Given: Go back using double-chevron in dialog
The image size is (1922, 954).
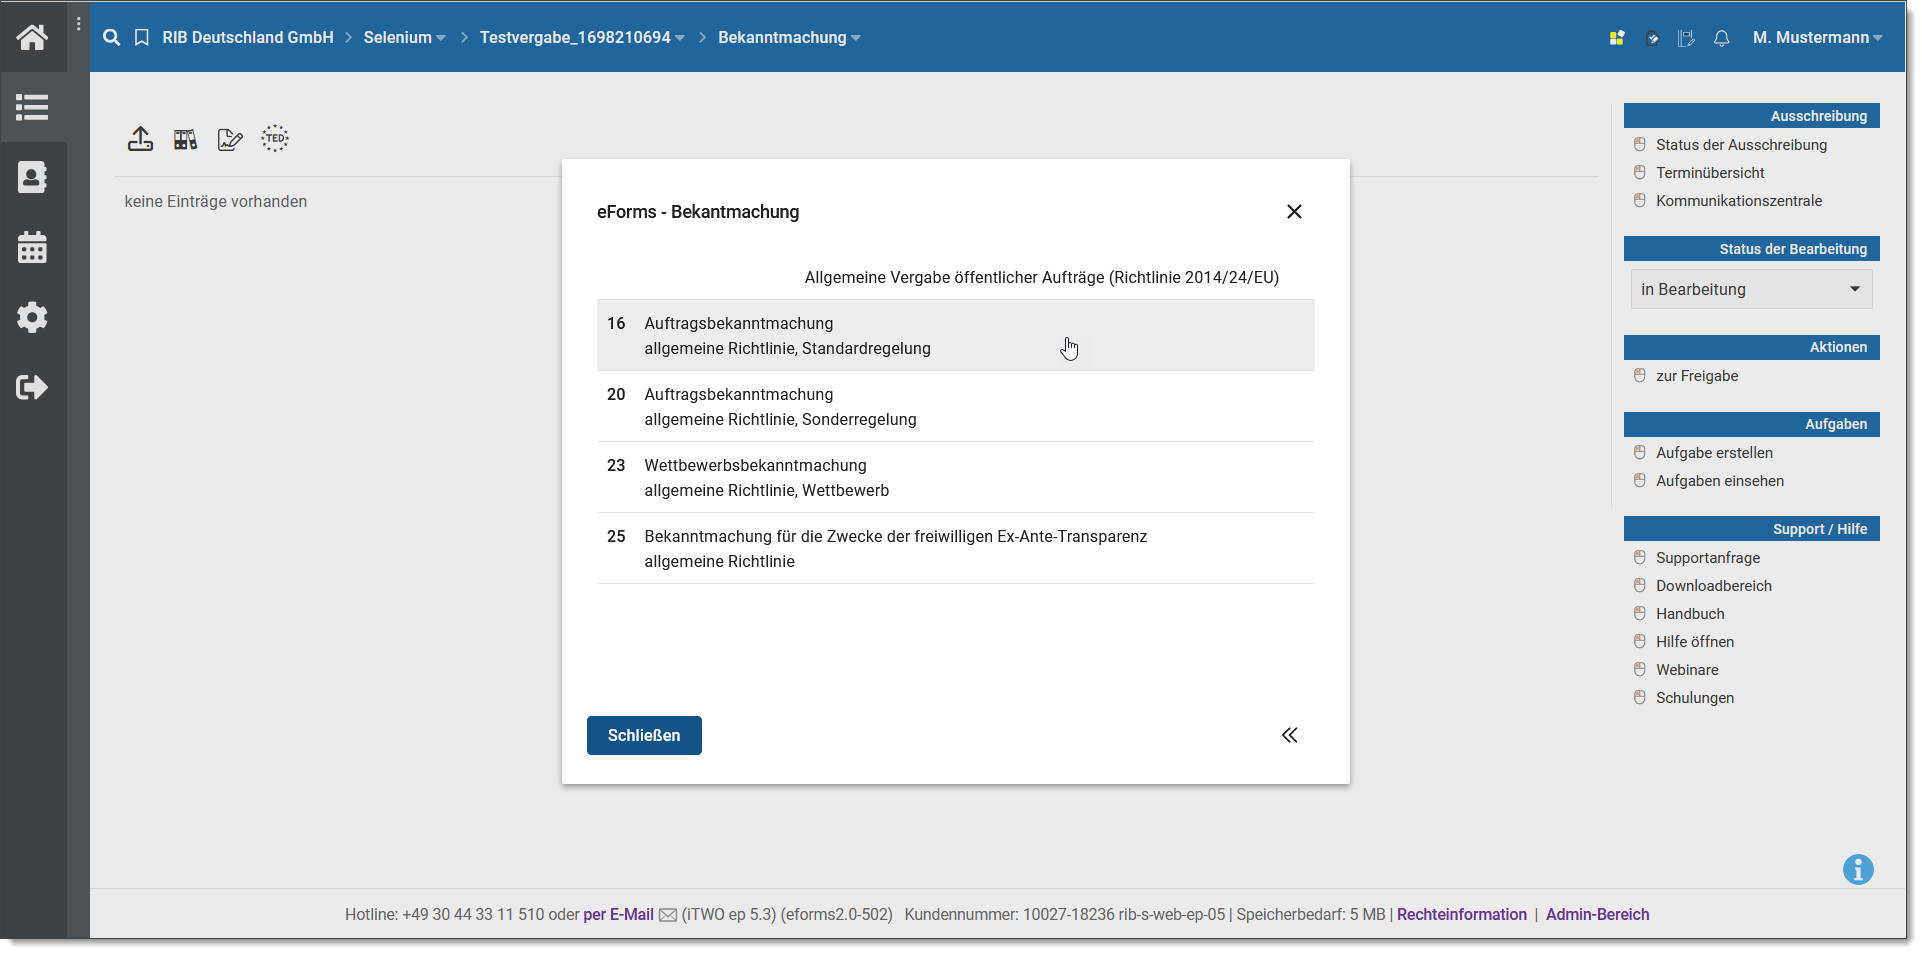Looking at the screenshot, I should (x=1290, y=735).
